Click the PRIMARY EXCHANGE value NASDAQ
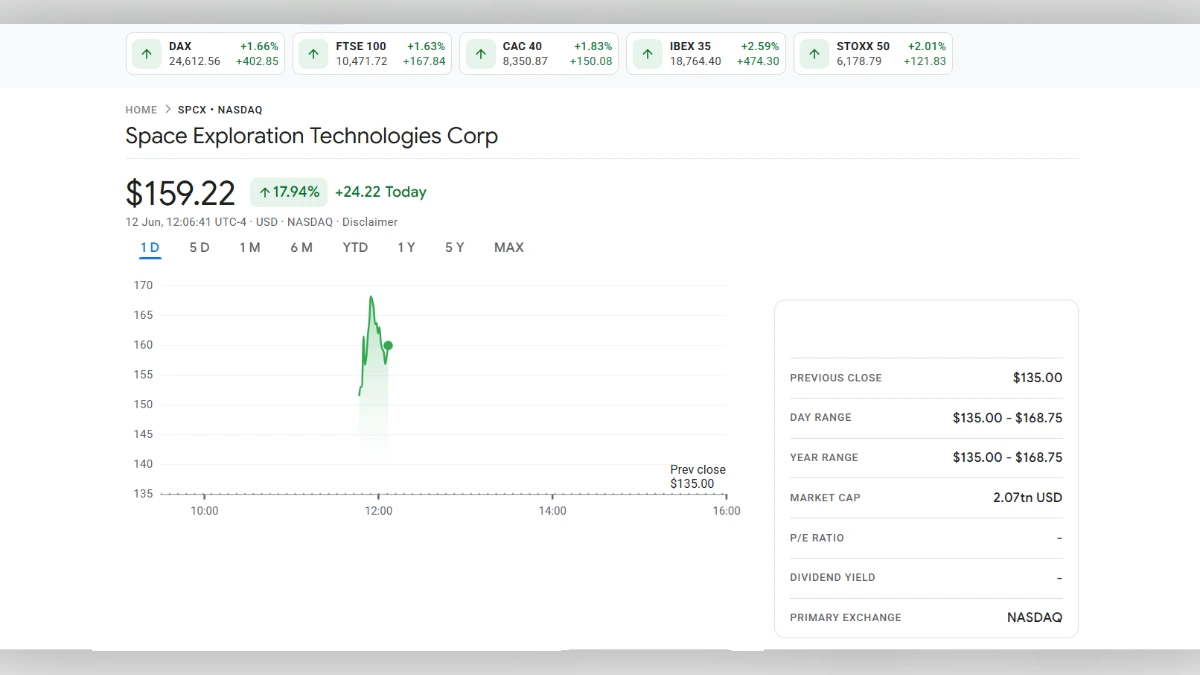The height and width of the screenshot is (675, 1200). [x=1035, y=618]
